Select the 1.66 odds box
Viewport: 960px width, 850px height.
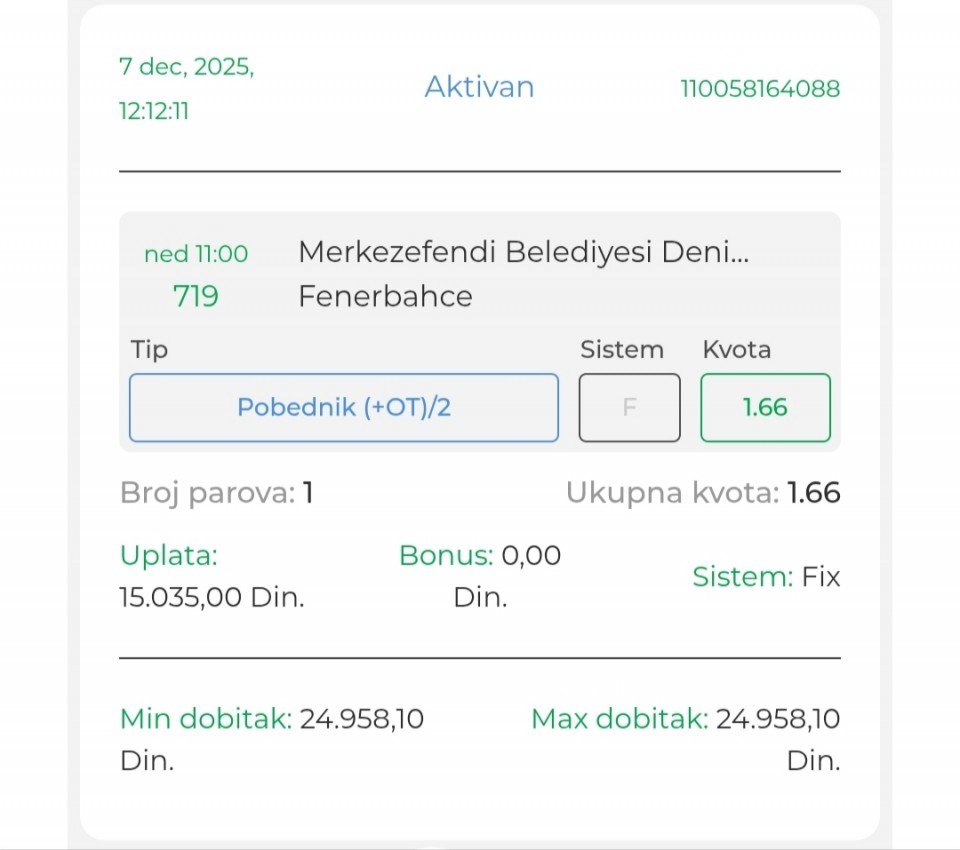coord(765,408)
